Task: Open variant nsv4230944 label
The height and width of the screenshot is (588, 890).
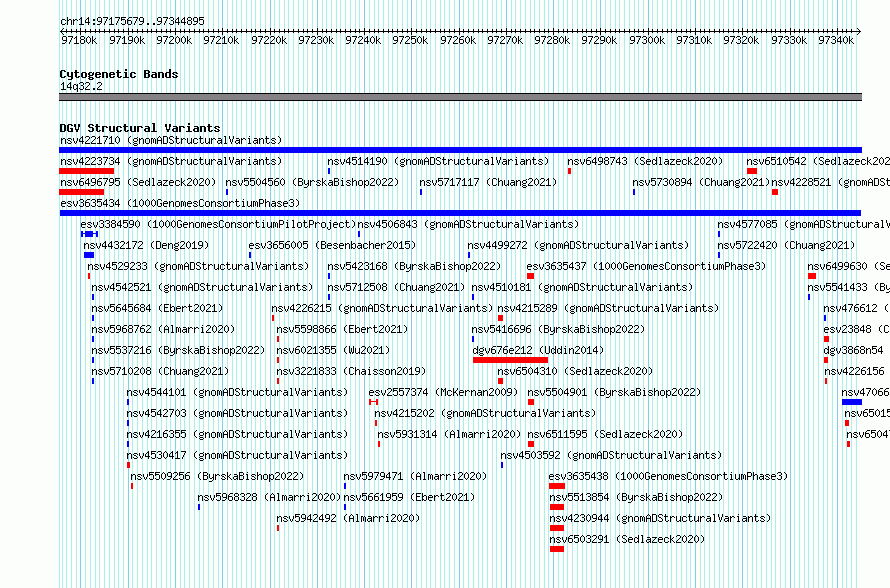Action: 661,518
